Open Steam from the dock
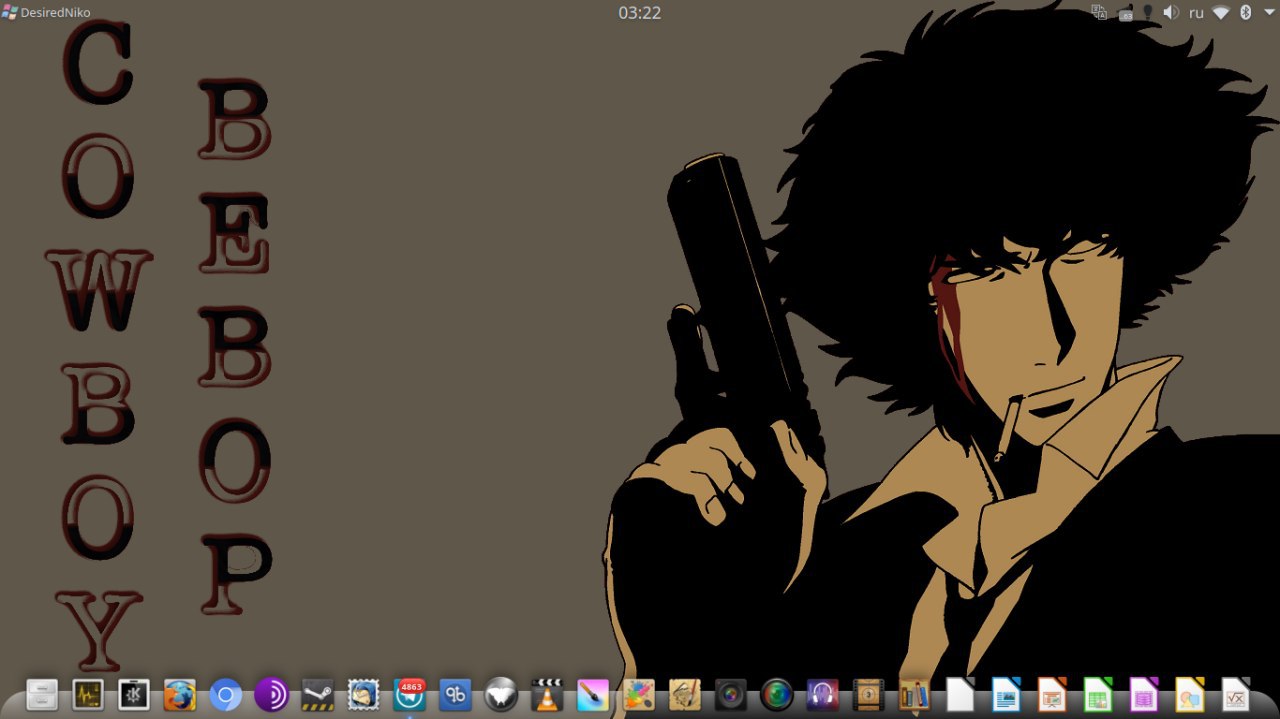1280x719 pixels. [318, 694]
